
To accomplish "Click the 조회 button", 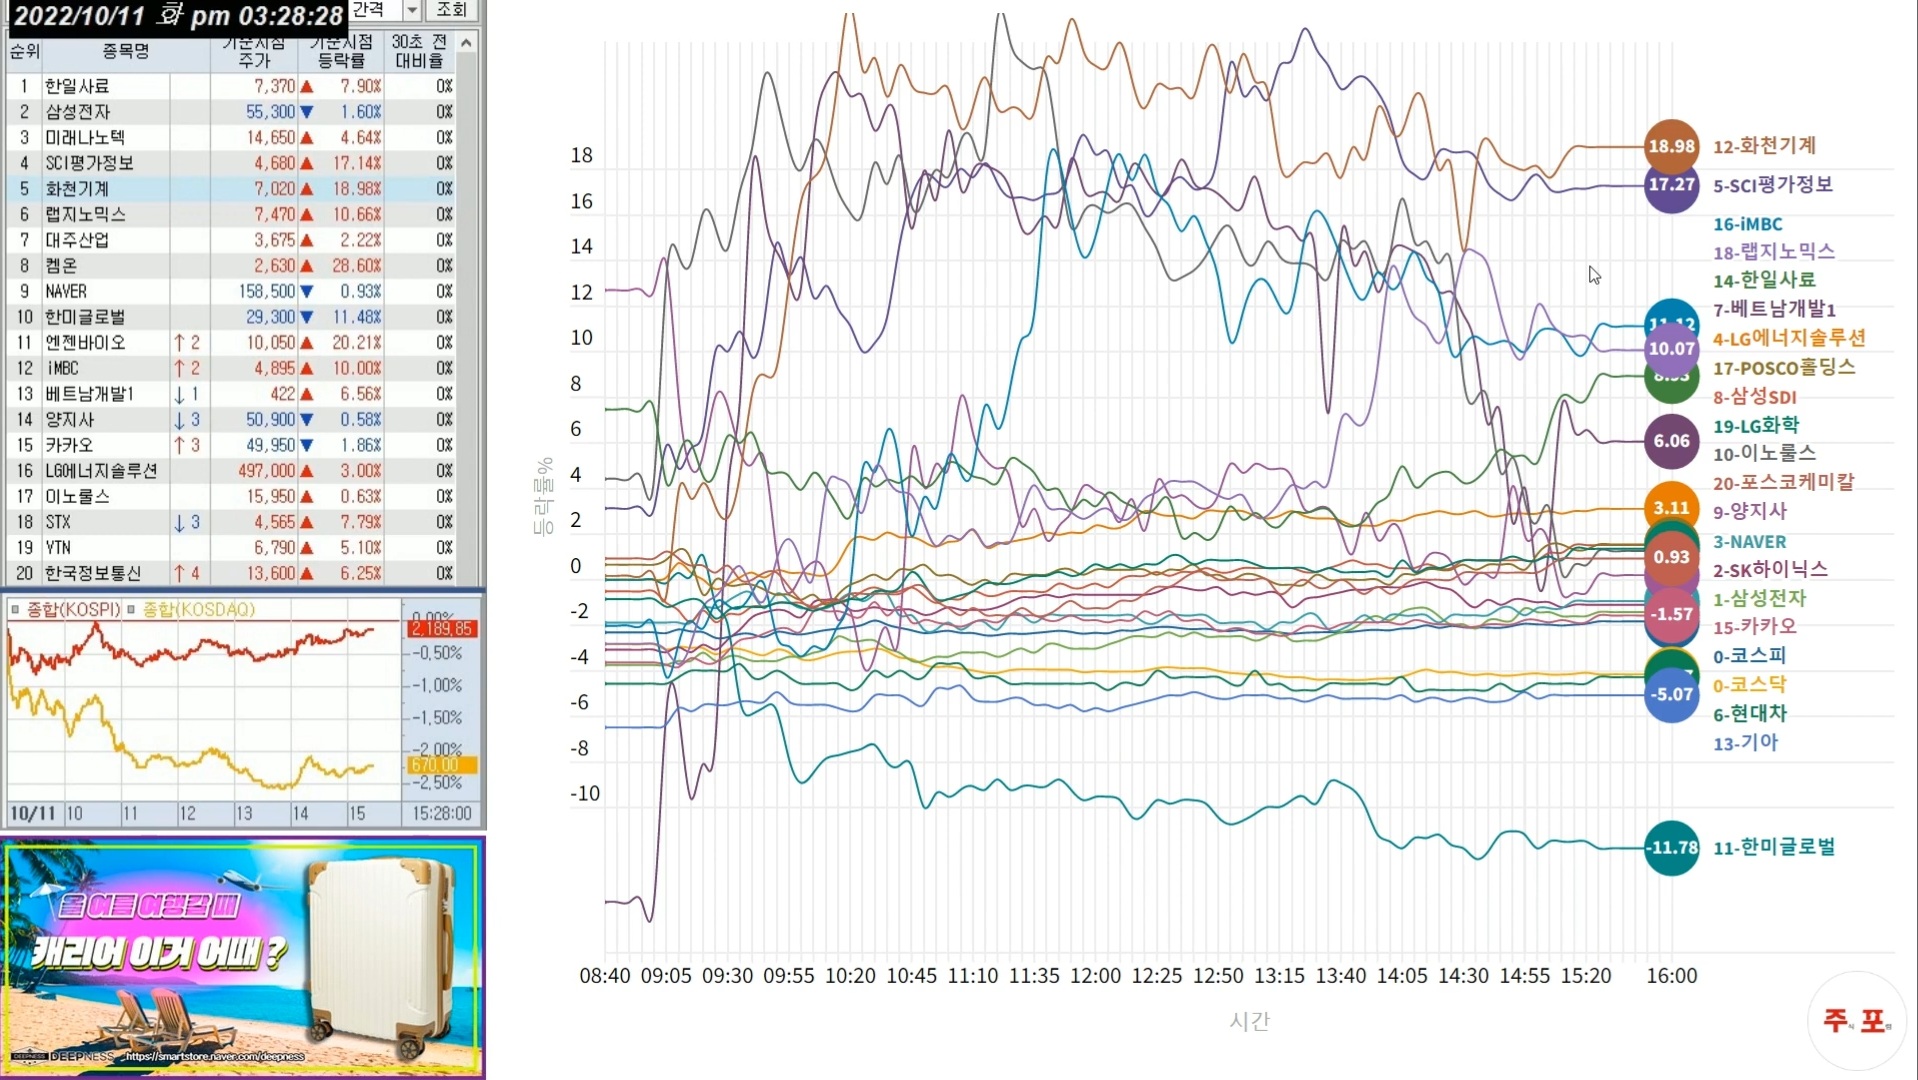I will 451,10.
